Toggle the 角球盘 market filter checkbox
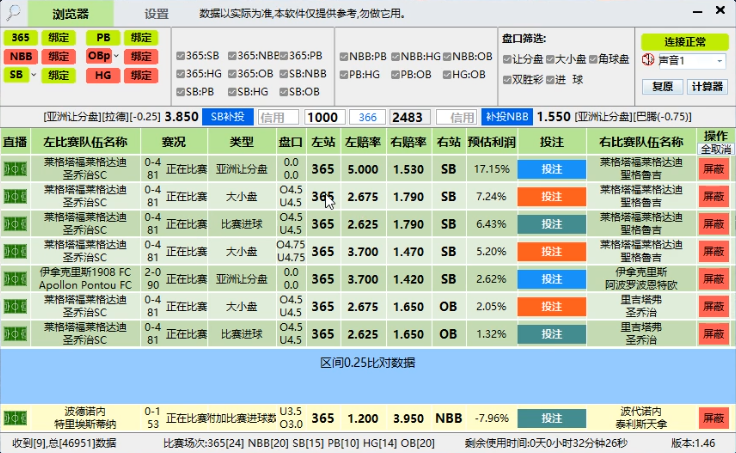 [x=594, y=60]
